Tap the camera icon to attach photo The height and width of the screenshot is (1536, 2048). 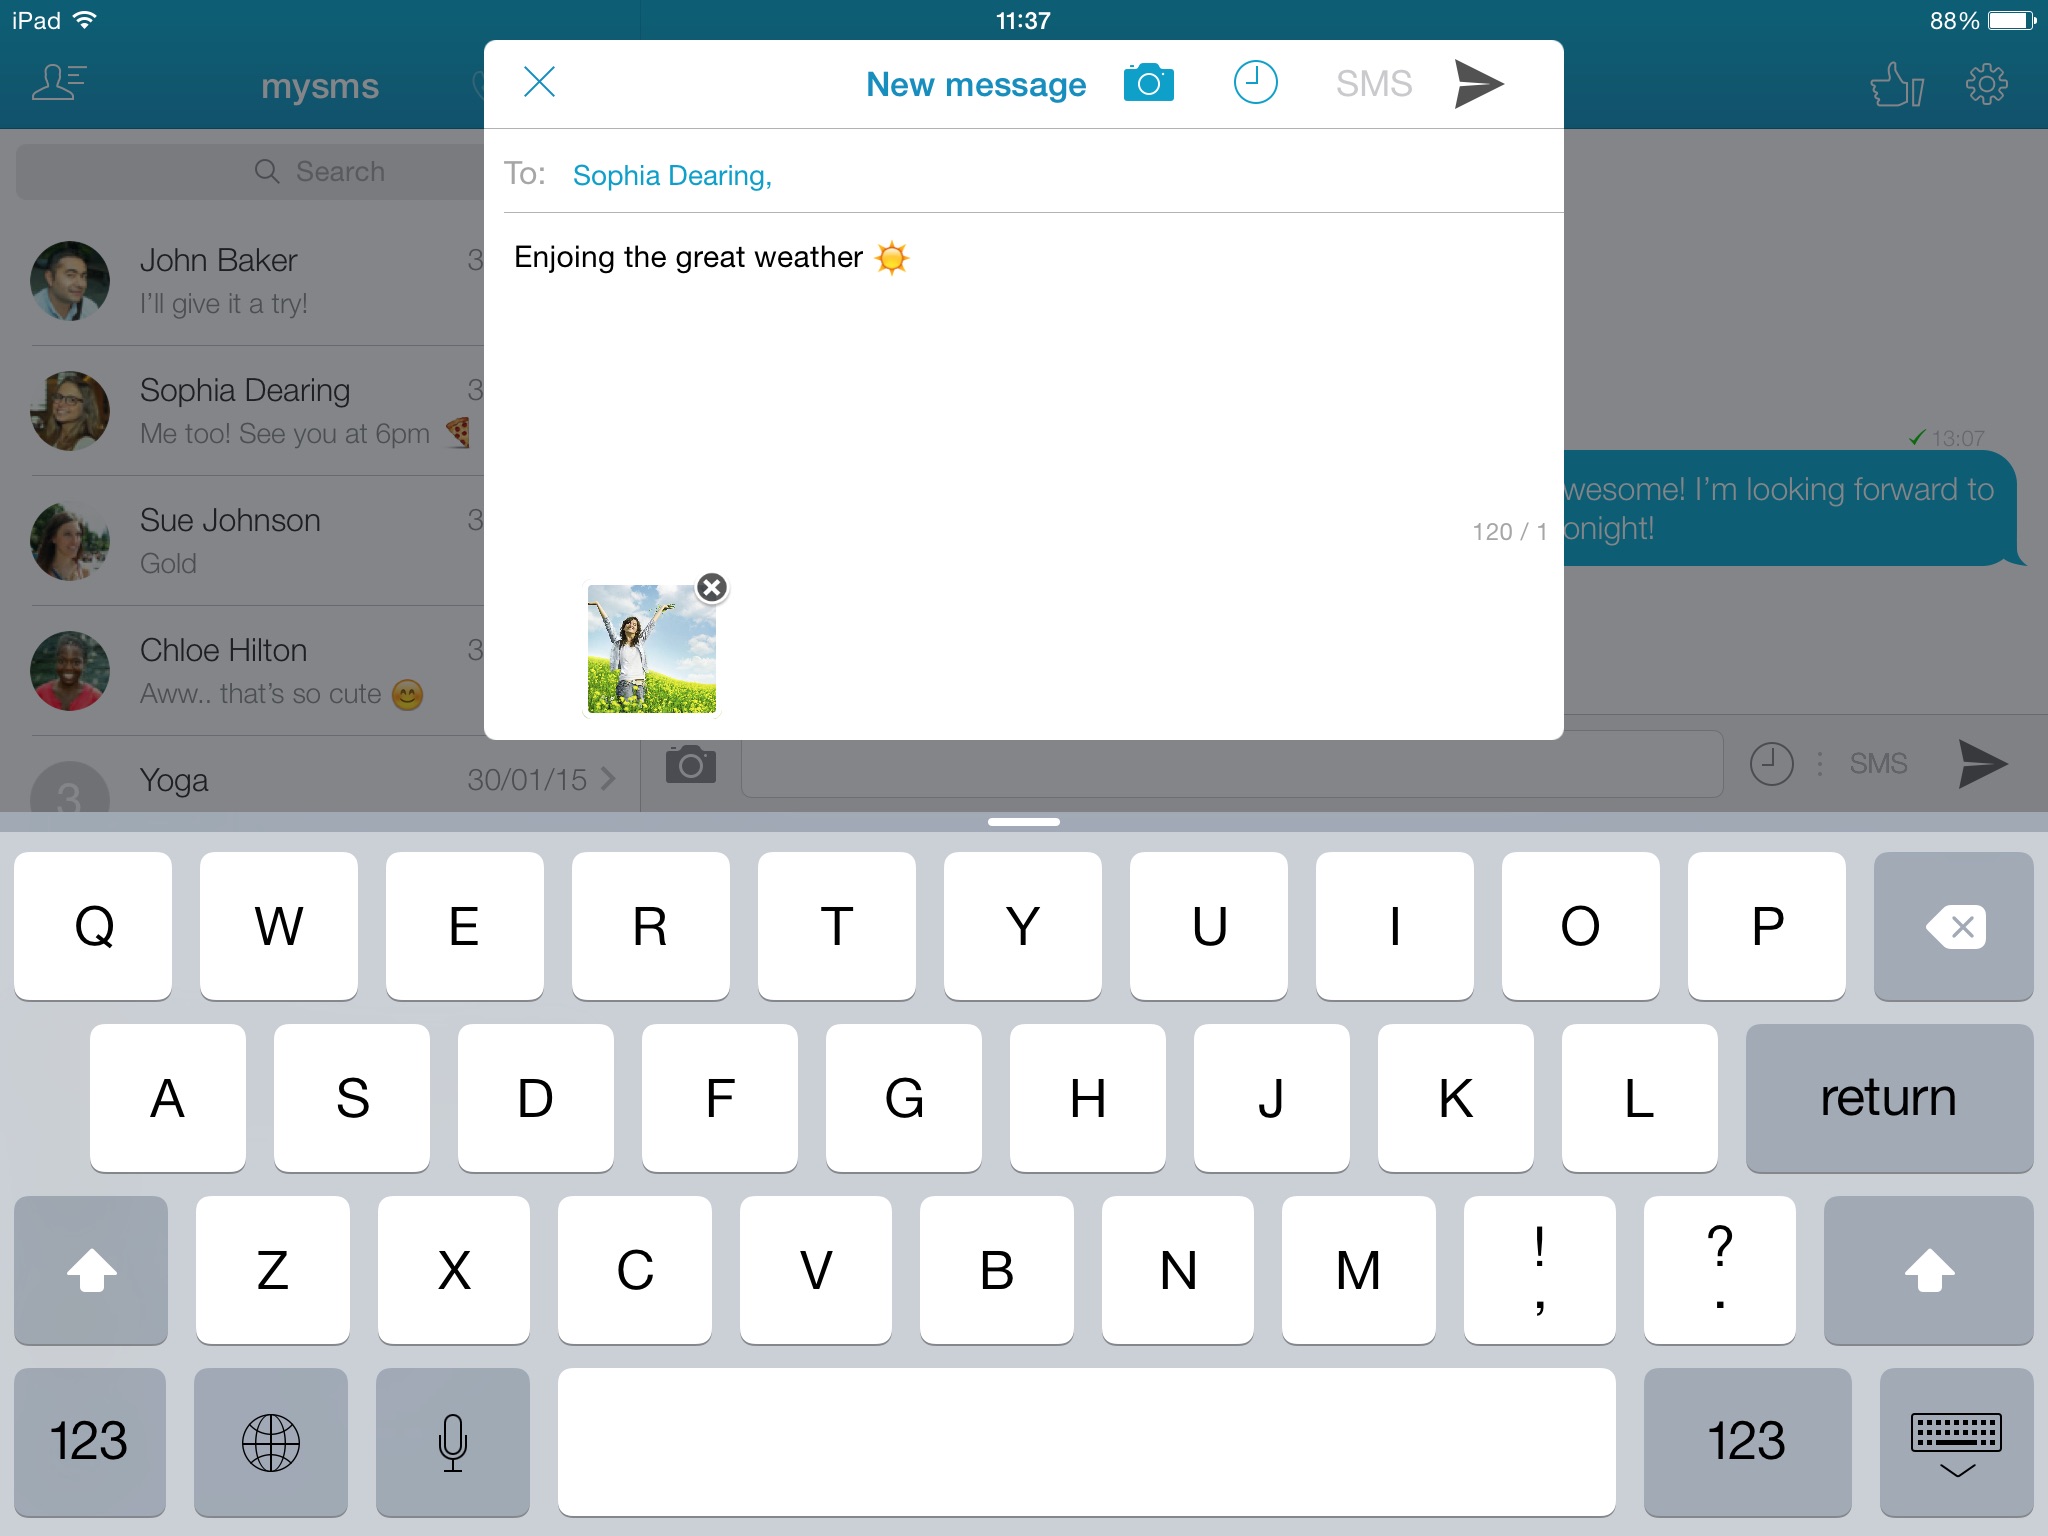coord(1151,84)
